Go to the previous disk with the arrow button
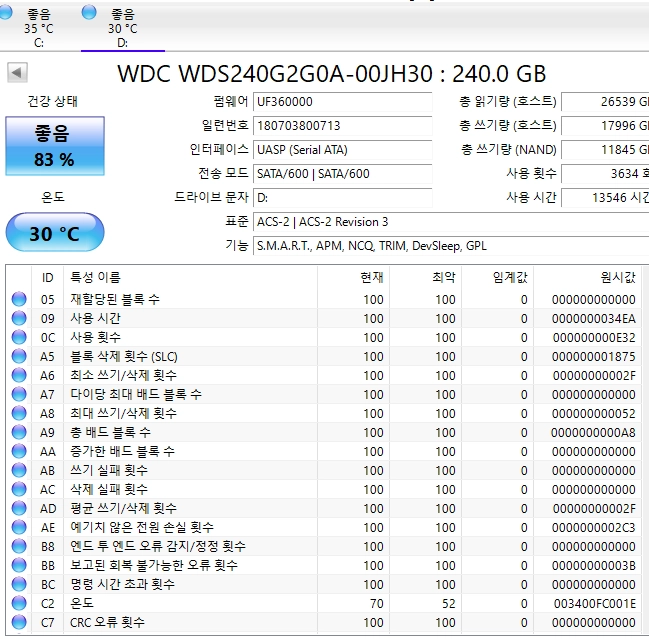Screen dimensions: 649x639 (17, 73)
